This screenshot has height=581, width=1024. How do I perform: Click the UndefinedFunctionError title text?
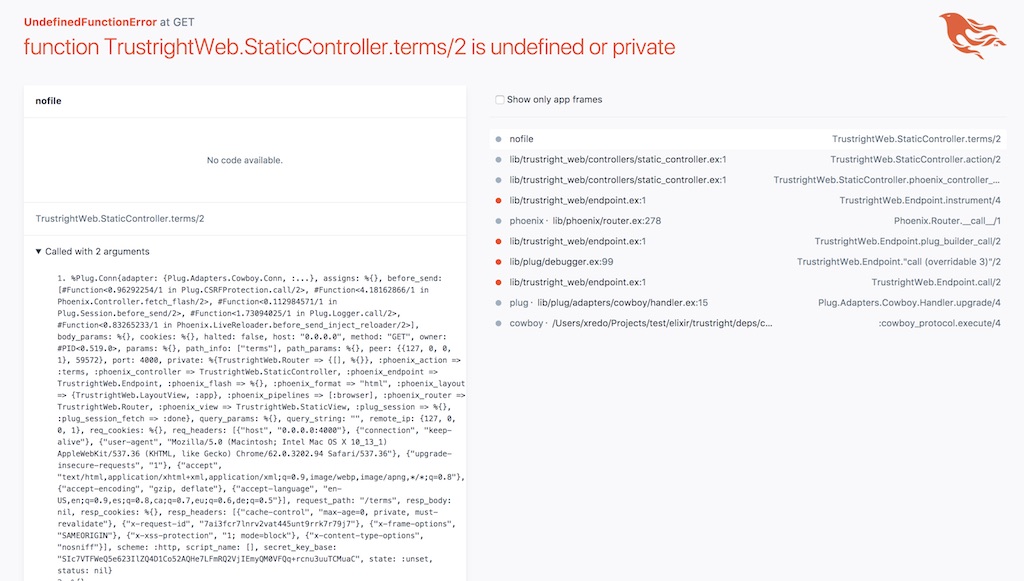pyautogui.click(x=90, y=22)
